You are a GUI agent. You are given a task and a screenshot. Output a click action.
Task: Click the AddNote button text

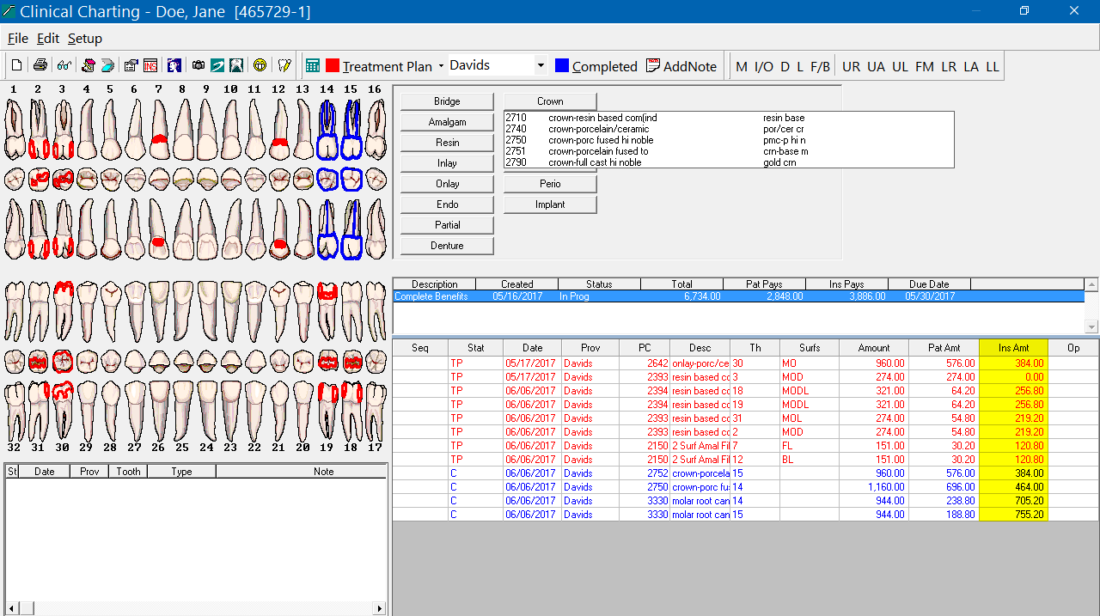(x=690, y=67)
